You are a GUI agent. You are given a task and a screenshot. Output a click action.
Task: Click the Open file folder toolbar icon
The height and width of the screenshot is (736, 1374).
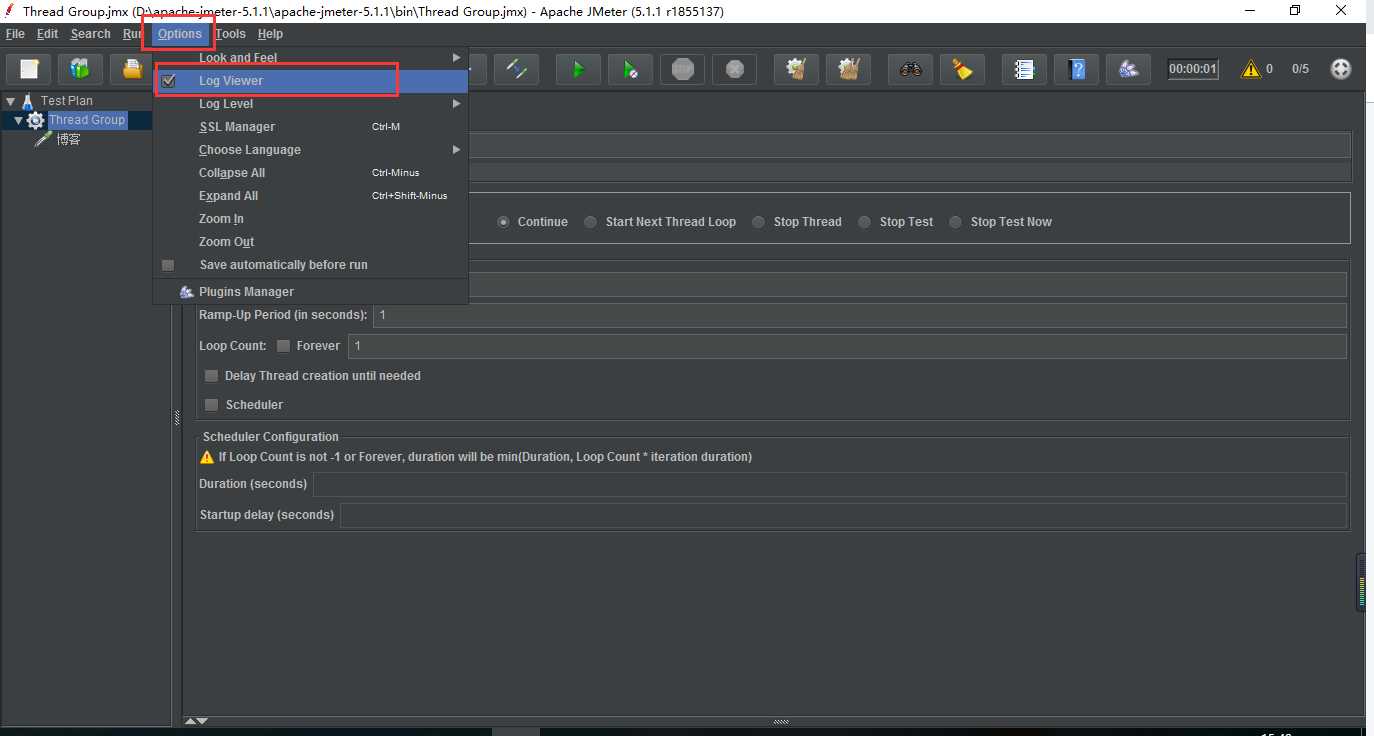pyautogui.click(x=132, y=69)
